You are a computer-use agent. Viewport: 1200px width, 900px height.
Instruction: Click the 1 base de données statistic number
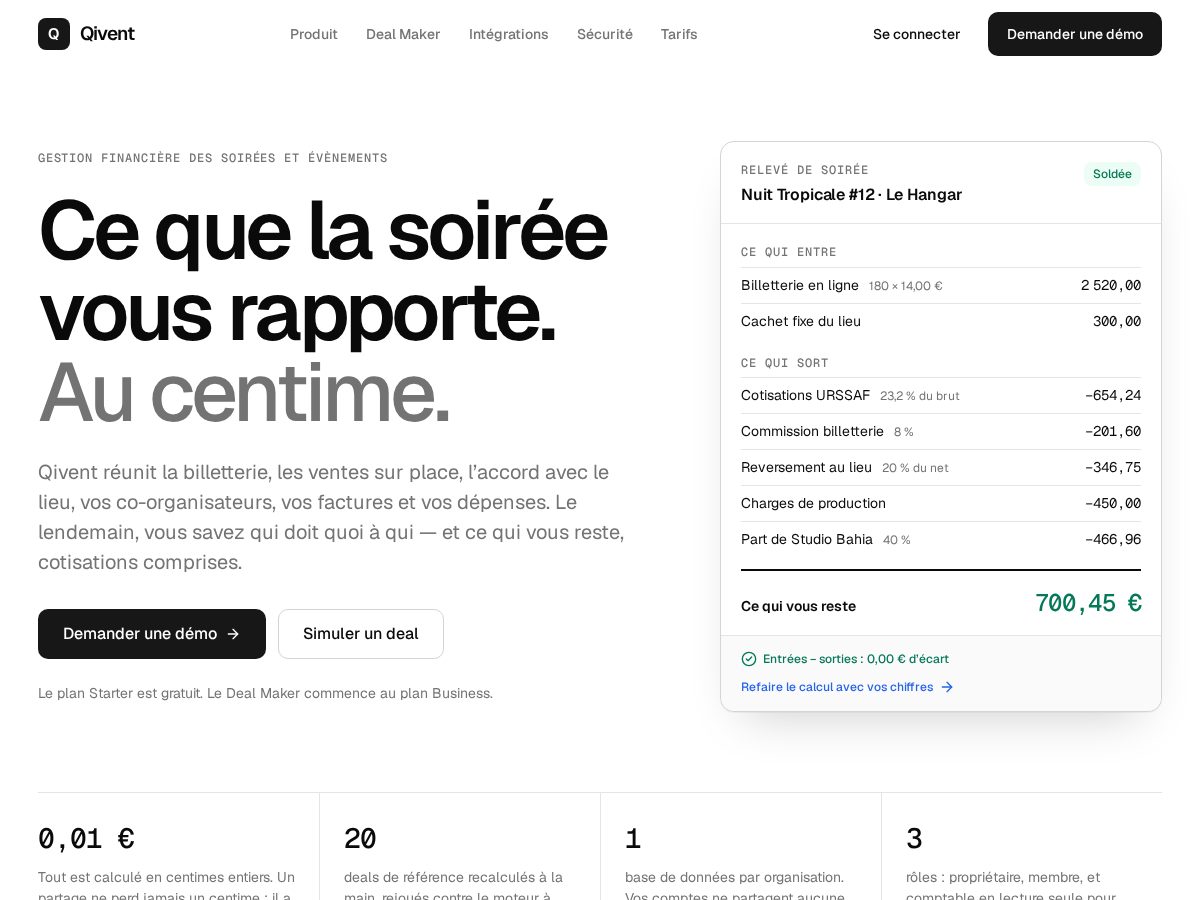(633, 839)
